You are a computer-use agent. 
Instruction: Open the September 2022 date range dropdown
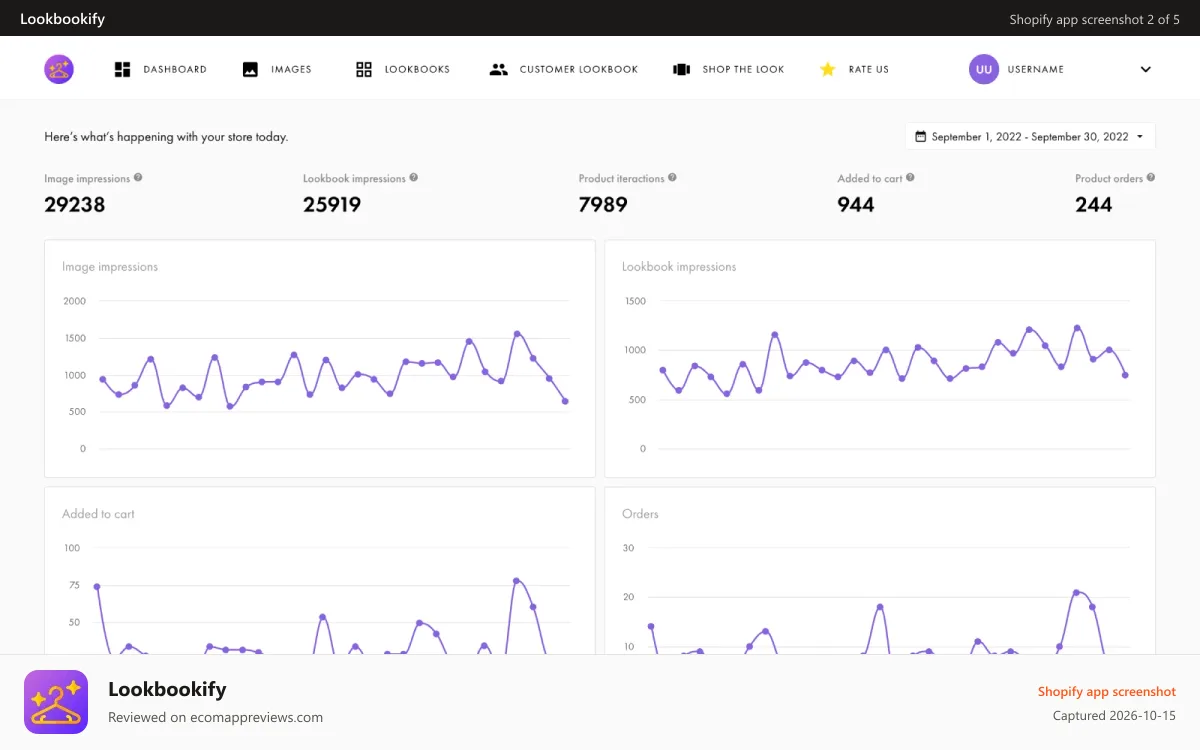click(1030, 136)
